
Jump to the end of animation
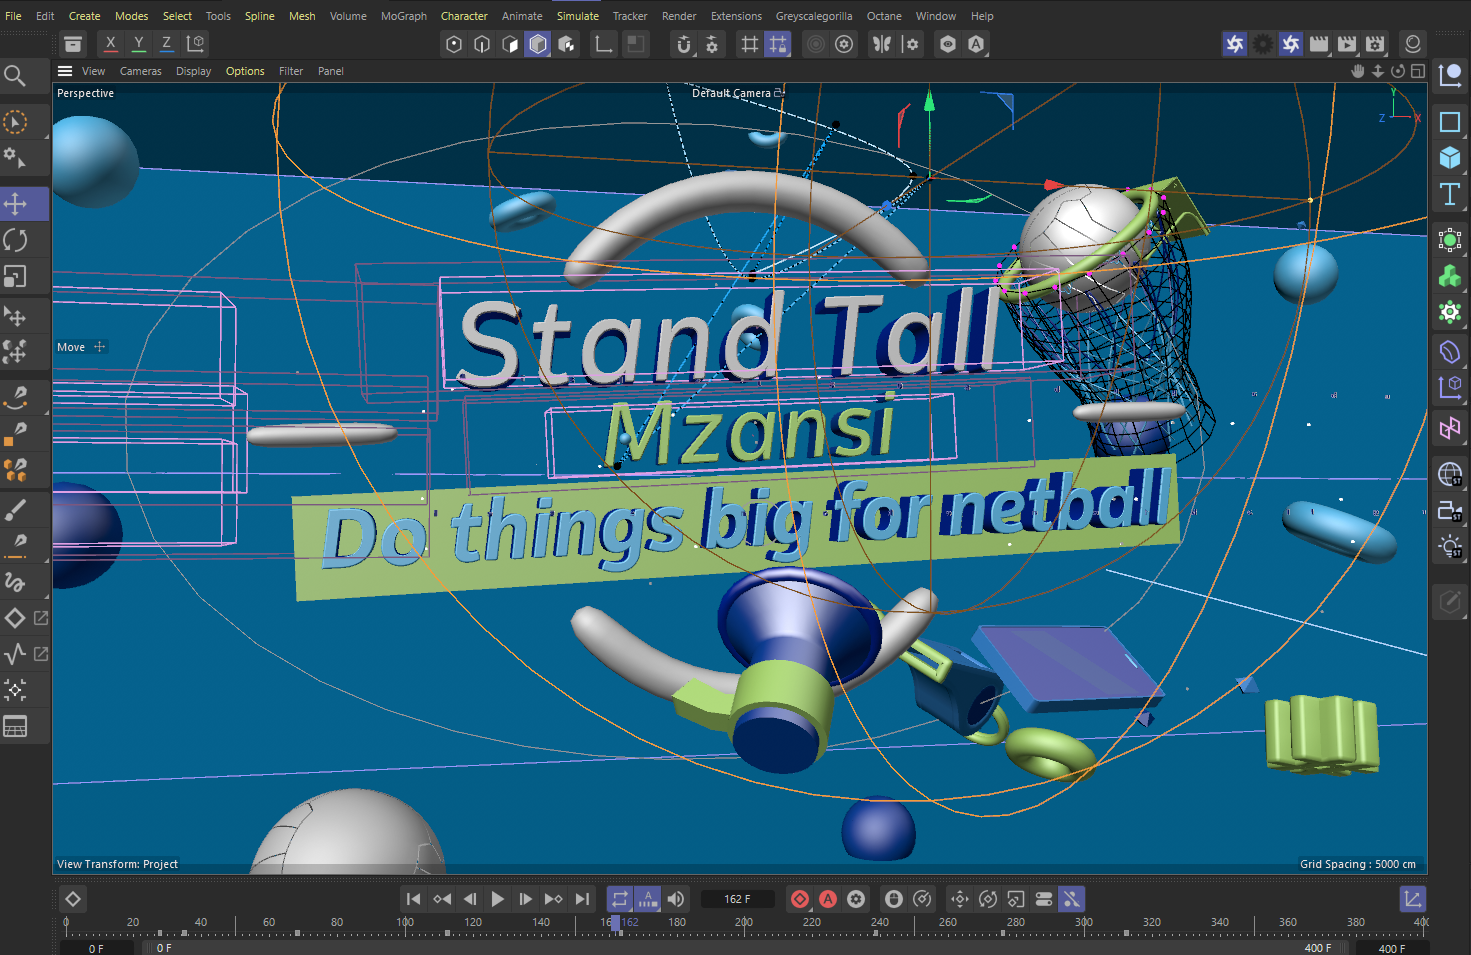pyautogui.click(x=582, y=899)
